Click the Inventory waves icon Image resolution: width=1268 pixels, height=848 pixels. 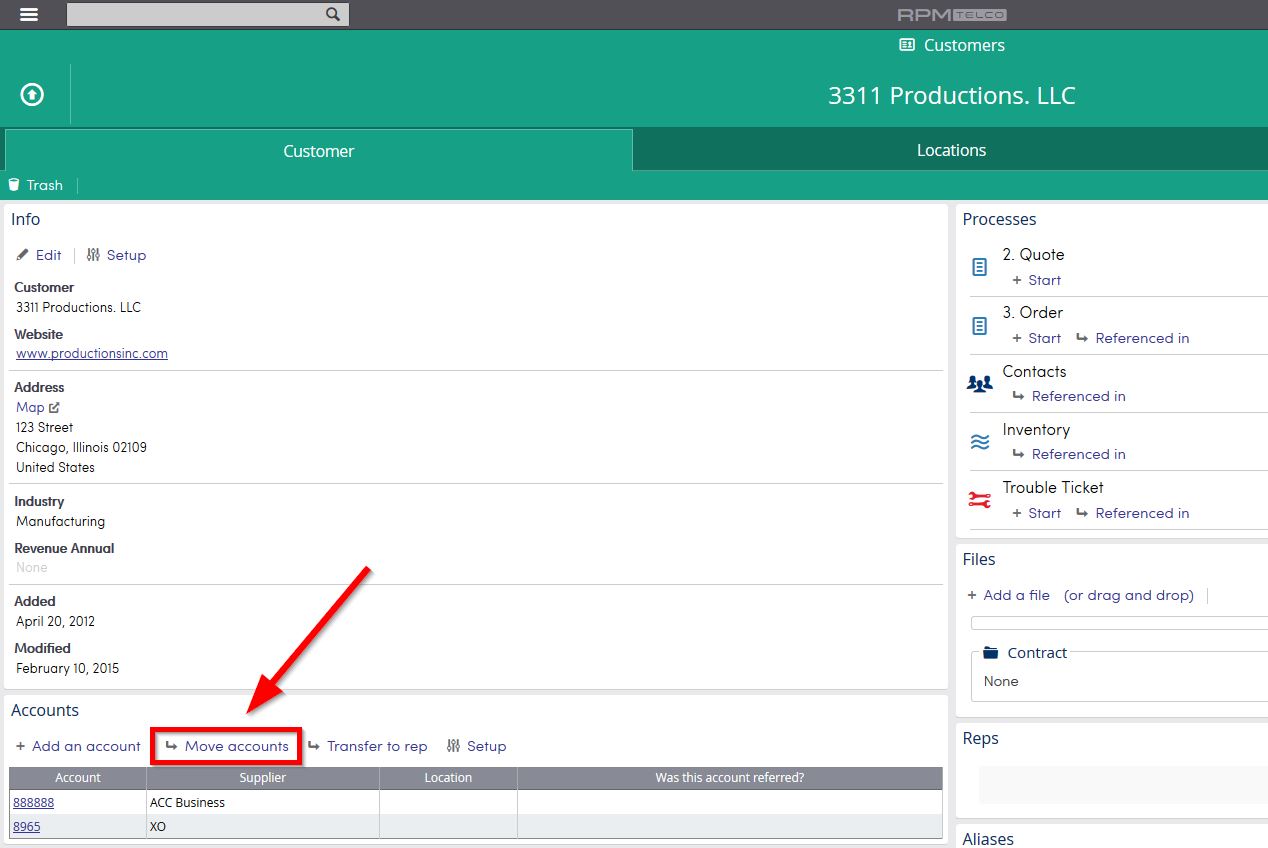click(980, 440)
